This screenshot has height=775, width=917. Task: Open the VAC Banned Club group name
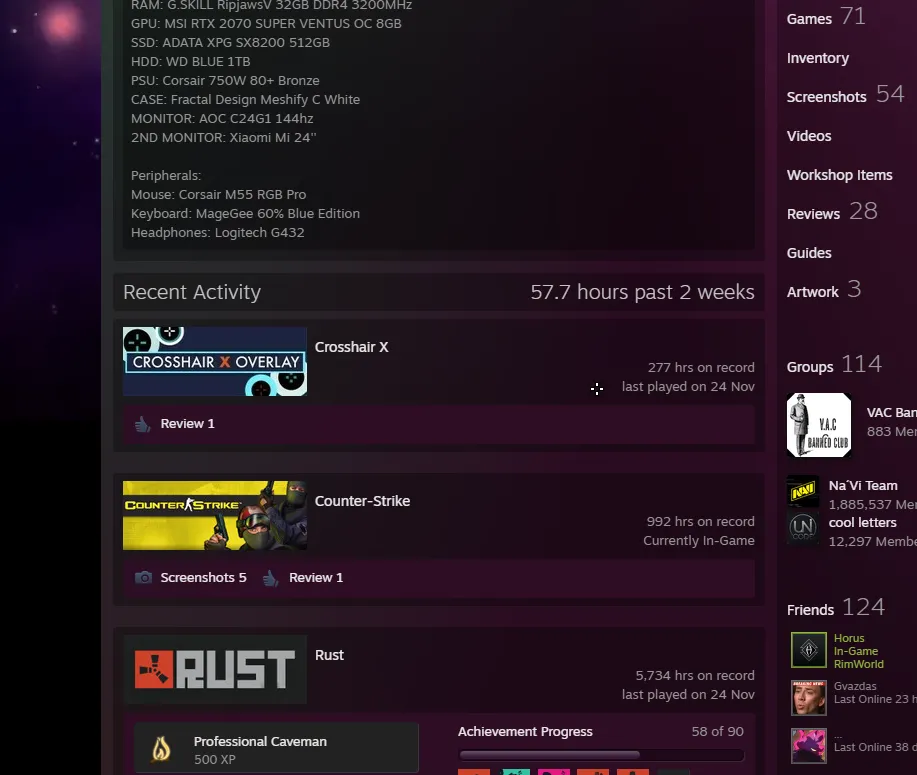point(891,412)
